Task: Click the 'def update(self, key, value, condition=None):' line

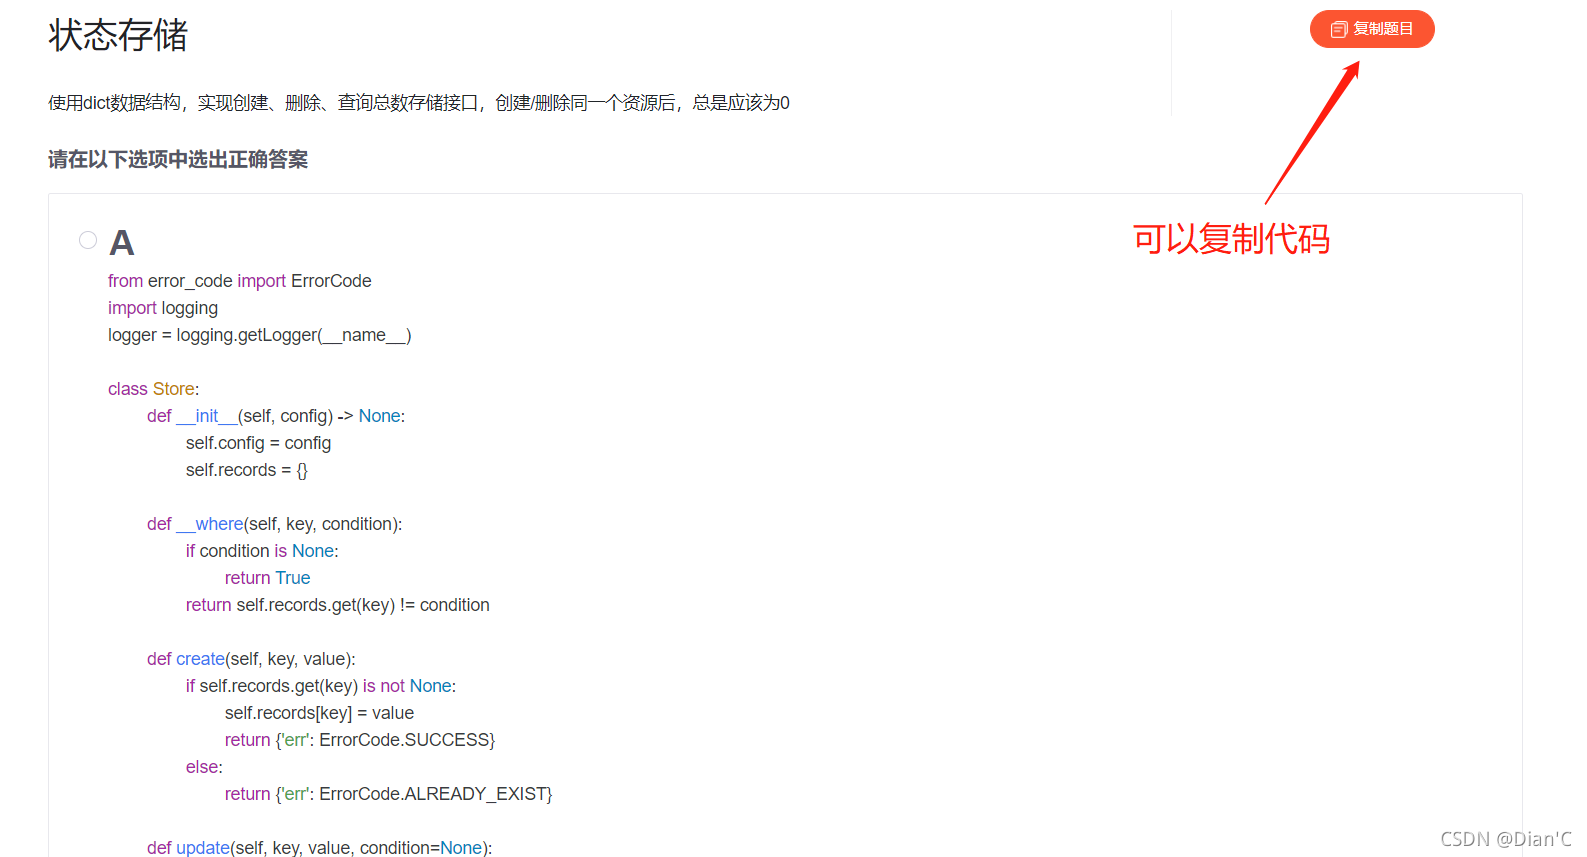Action: (x=320, y=848)
